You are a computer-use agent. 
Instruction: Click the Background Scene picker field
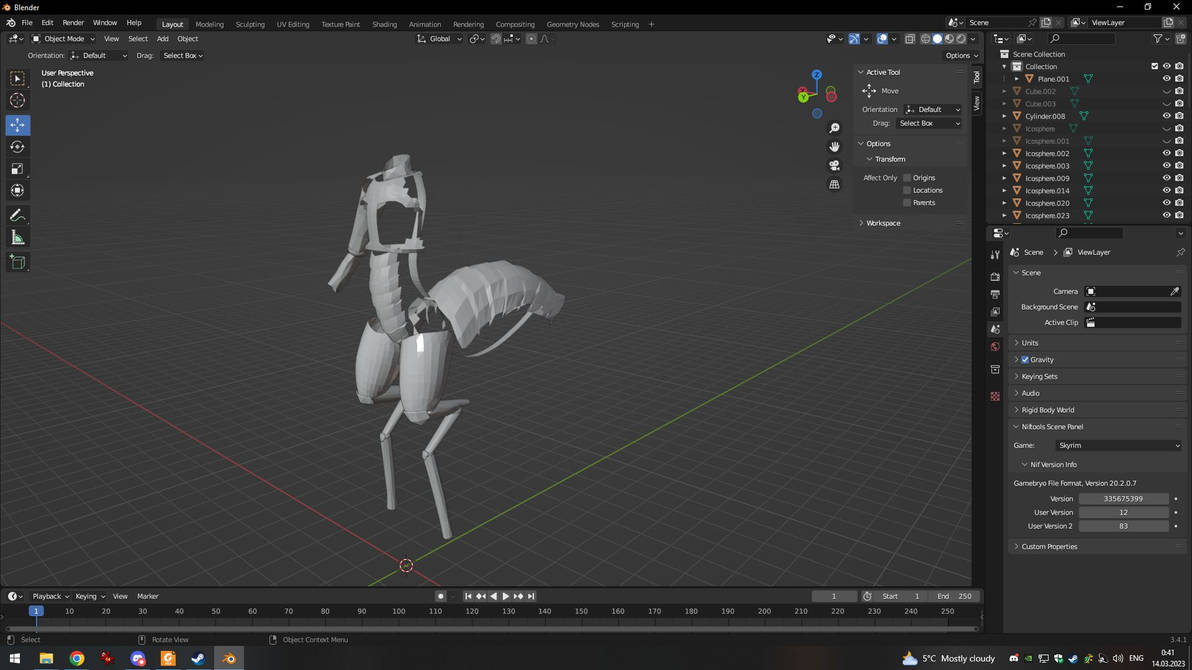pos(1130,307)
